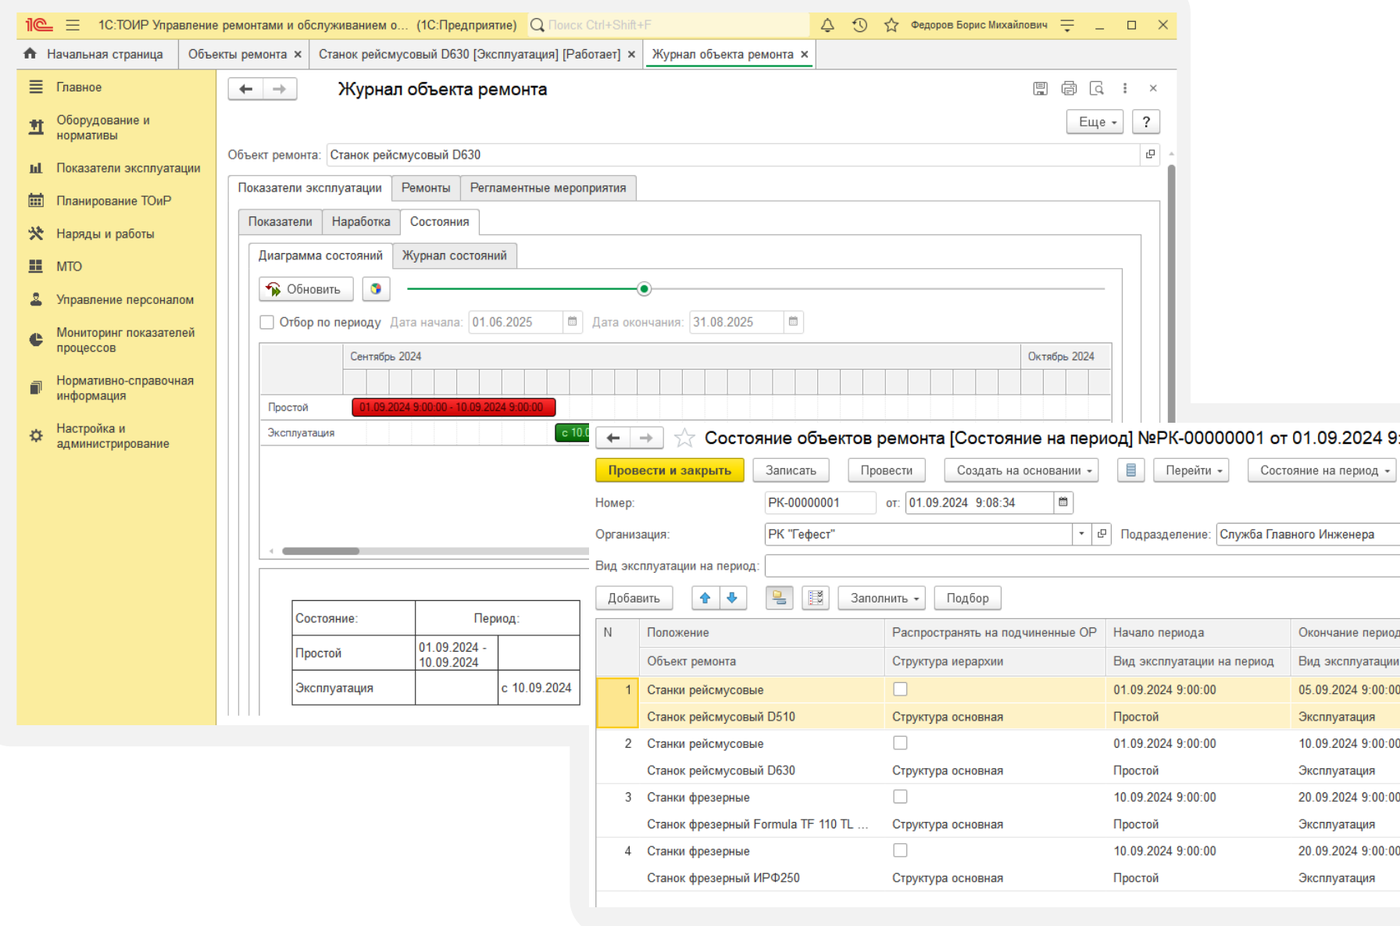Tick checkbox in row for Станок рейсмусовый D510
This screenshot has width=1400, height=926.
(x=900, y=689)
